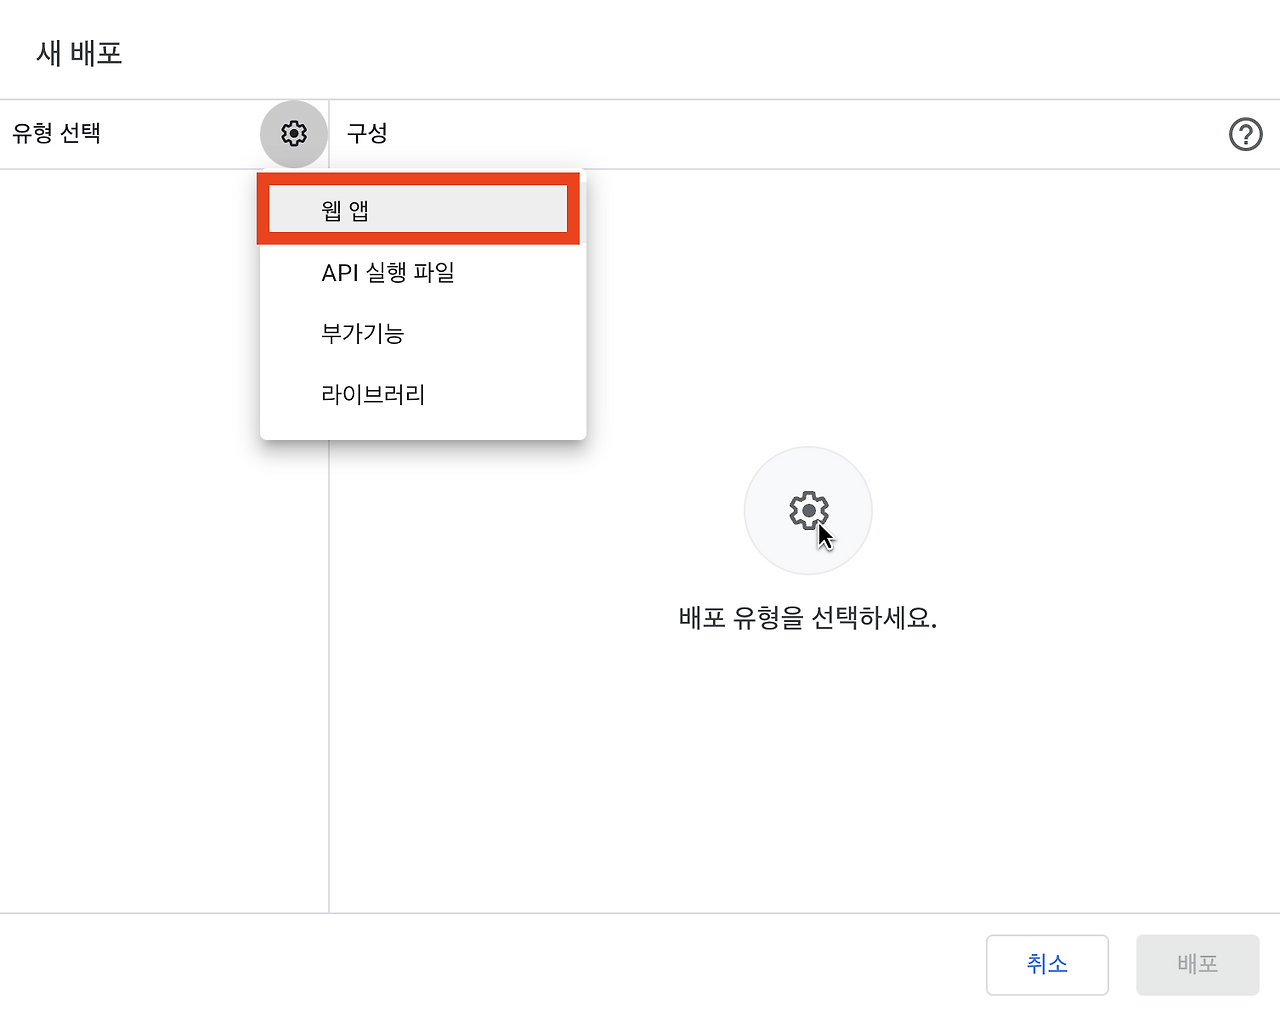Image resolution: width=1280 pixels, height=1011 pixels.
Task: Open the help icon in the 구성 header
Action: point(1245,134)
